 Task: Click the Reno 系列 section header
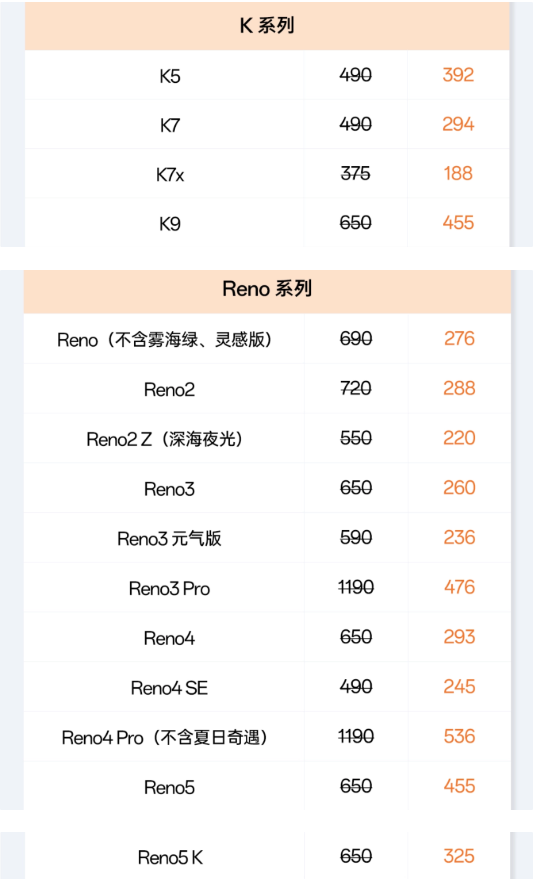(x=267, y=289)
